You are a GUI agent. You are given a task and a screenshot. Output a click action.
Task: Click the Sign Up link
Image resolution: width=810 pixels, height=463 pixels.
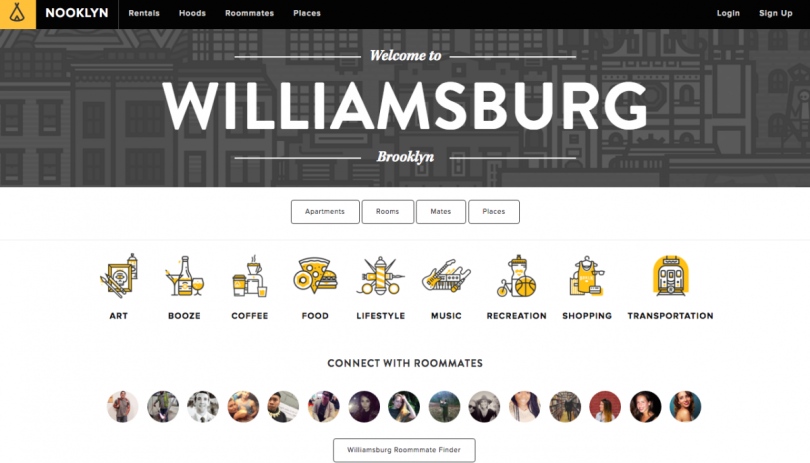[775, 13]
